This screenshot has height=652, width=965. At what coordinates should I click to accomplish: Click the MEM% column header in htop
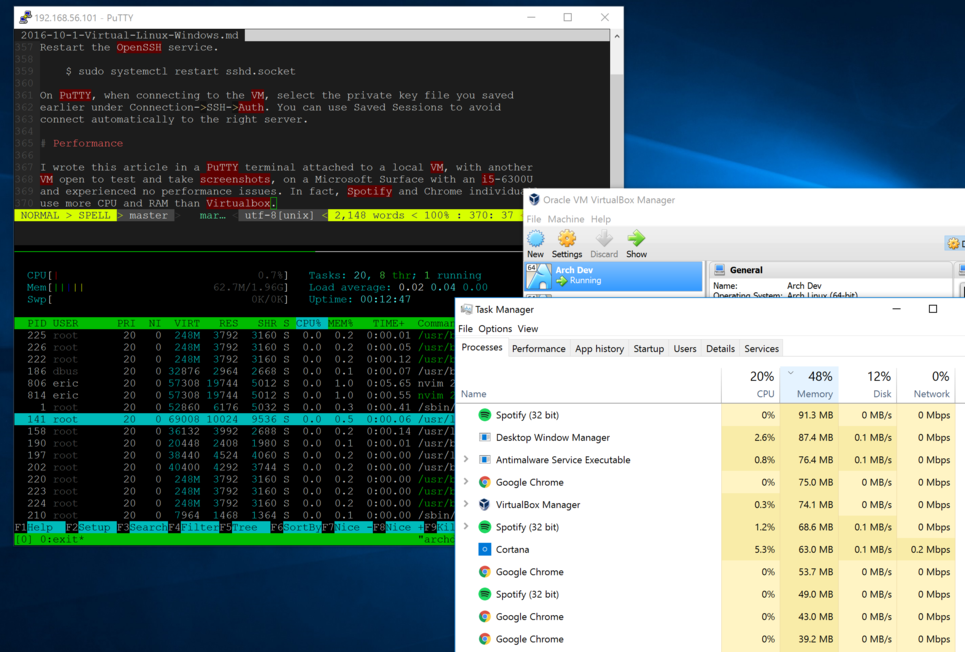[341, 323]
